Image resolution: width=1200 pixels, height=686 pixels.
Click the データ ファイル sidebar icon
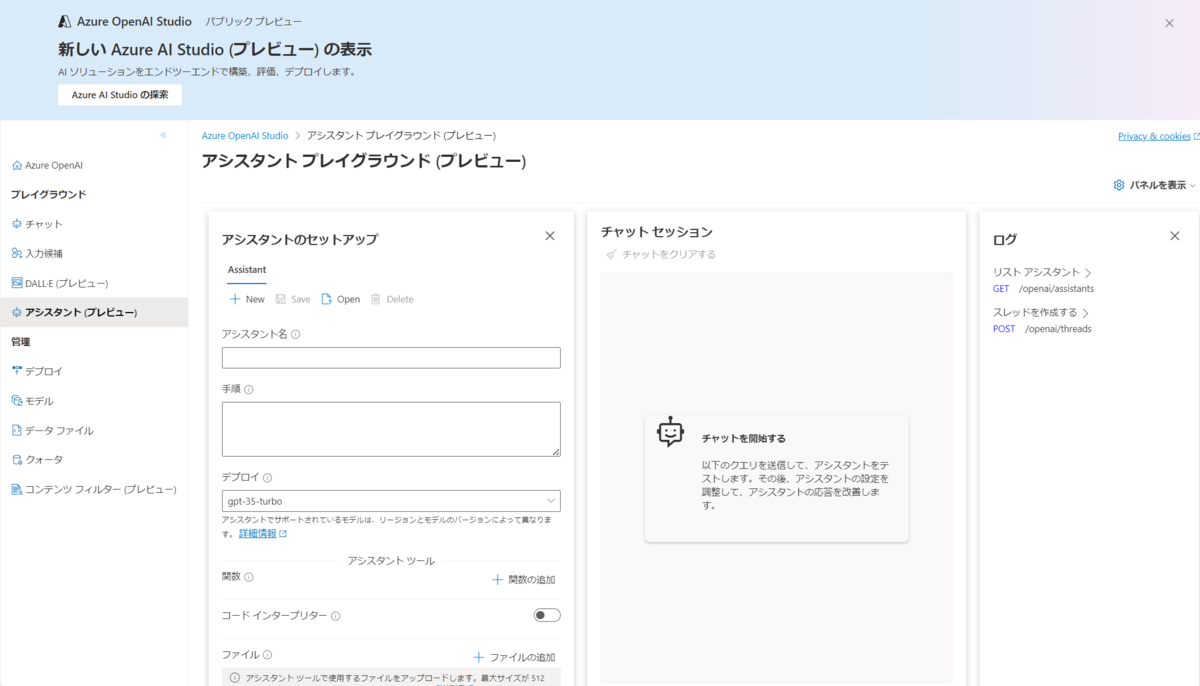click(x=16, y=430)
